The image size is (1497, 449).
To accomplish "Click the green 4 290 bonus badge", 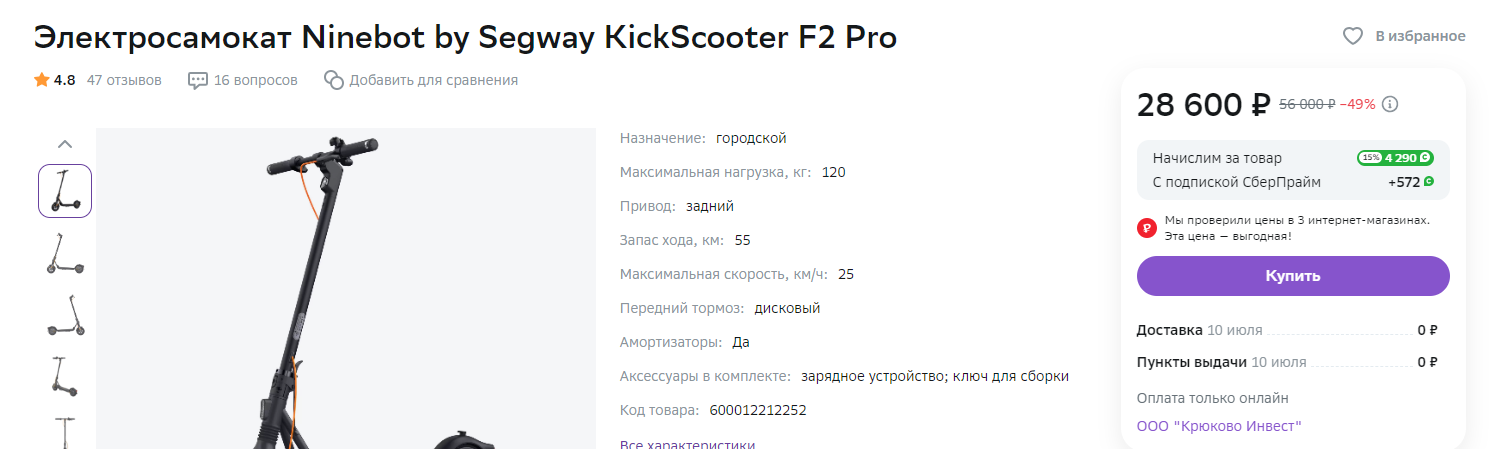I will [1395, 158].
